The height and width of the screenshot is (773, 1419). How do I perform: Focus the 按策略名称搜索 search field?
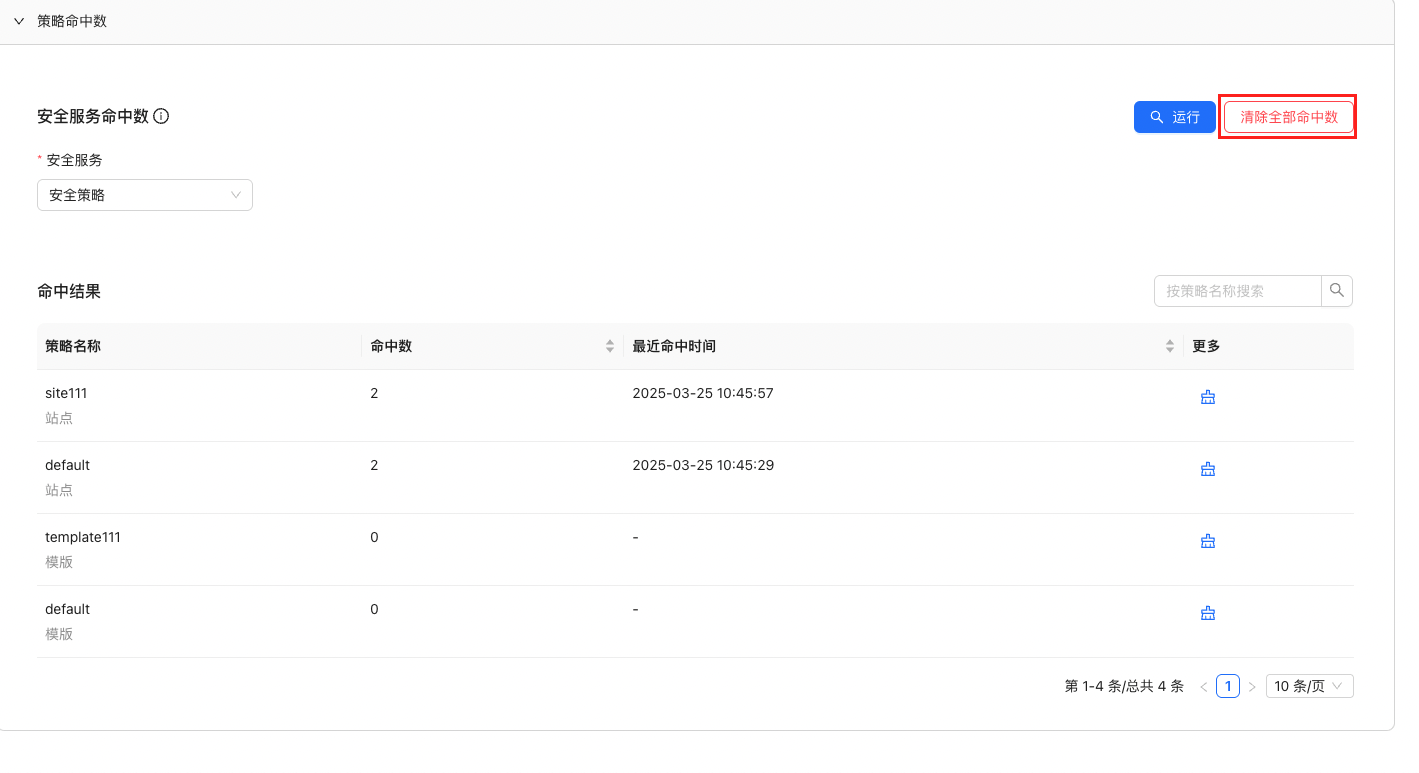(1238, 291)
